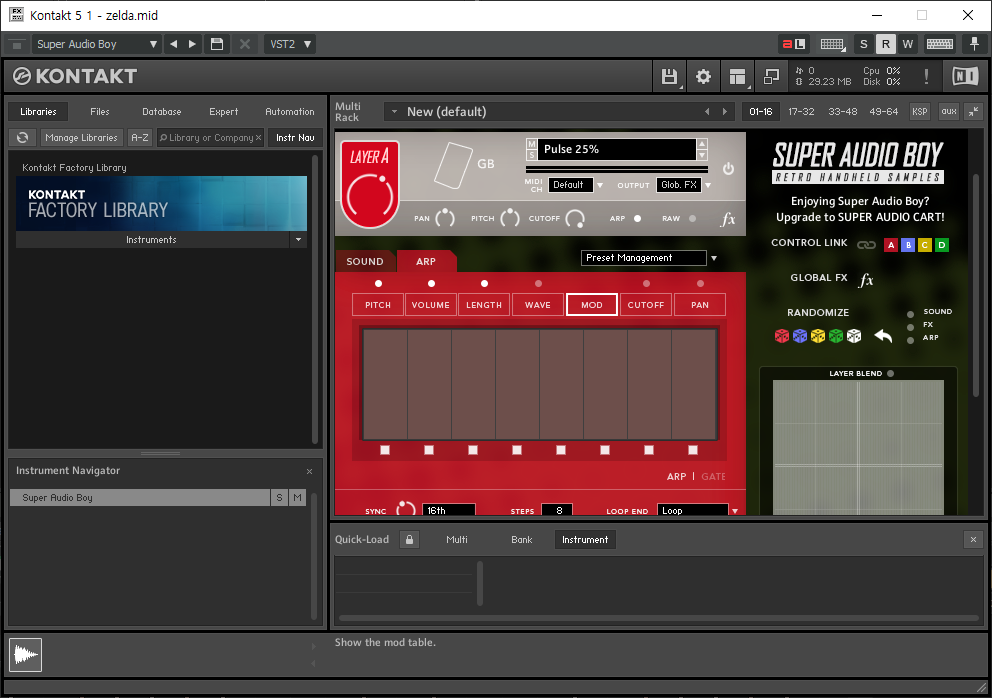This screenshot has width=992, height=698.
Task: Click the A-Z sort button
Action: click(x=140, y=137)
